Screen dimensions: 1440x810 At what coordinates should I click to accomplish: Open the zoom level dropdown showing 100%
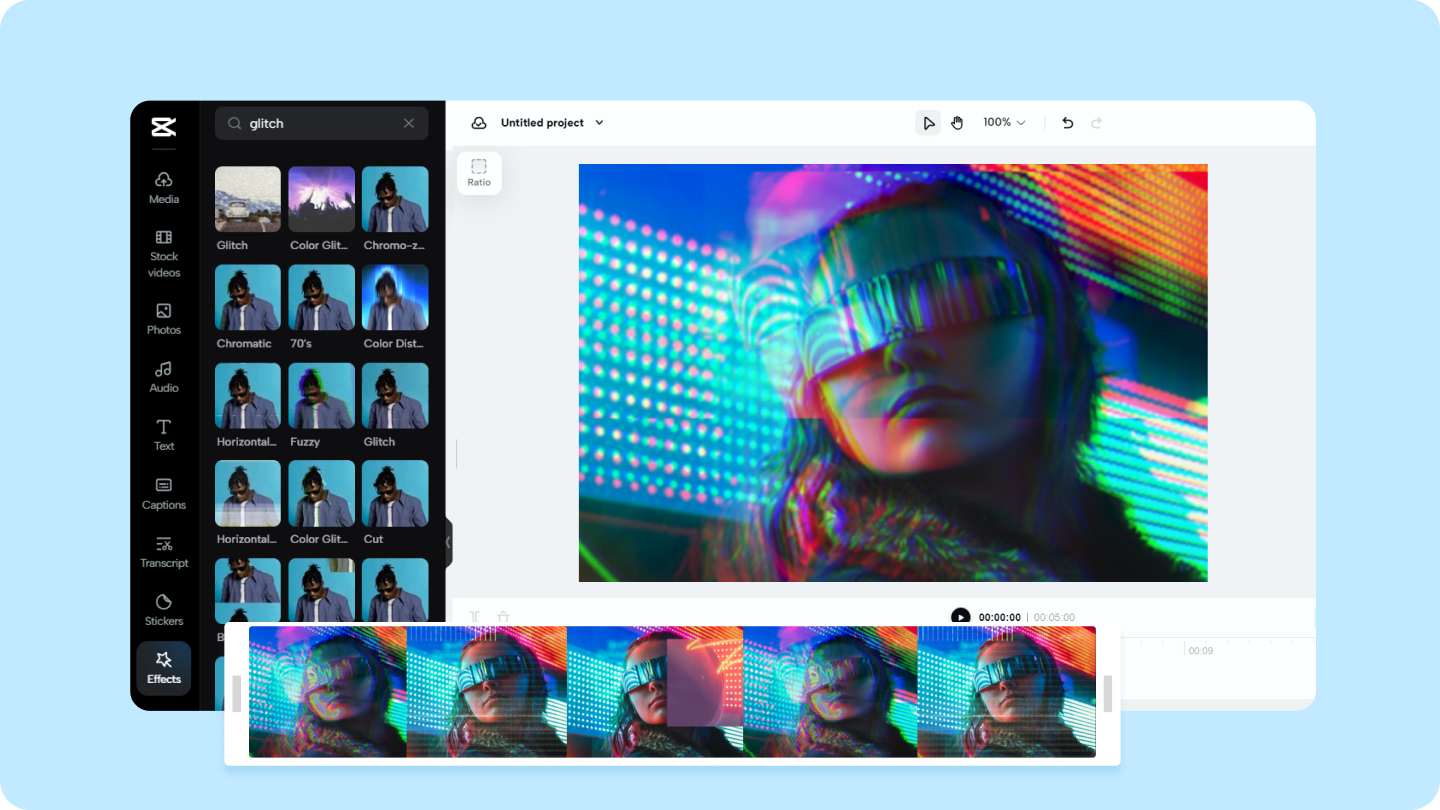(1002, 122)
